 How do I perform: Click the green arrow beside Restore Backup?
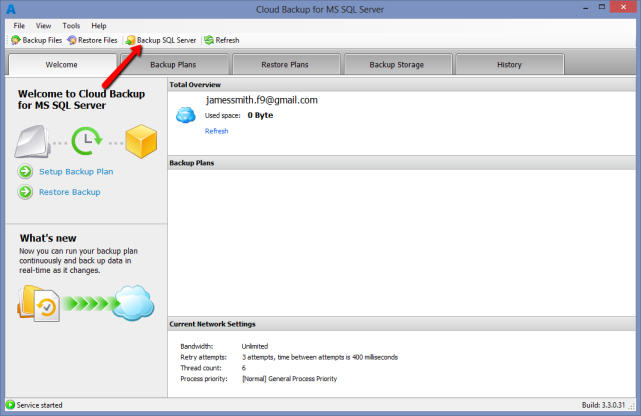[25, 192]
